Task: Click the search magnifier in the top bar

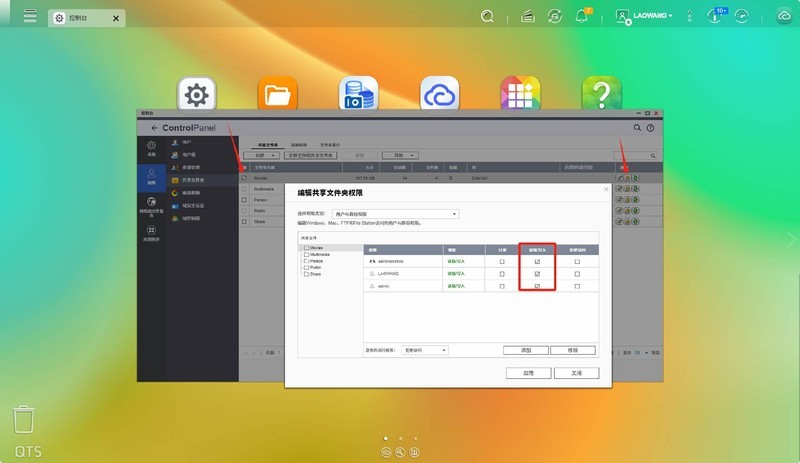Action: 487,16
